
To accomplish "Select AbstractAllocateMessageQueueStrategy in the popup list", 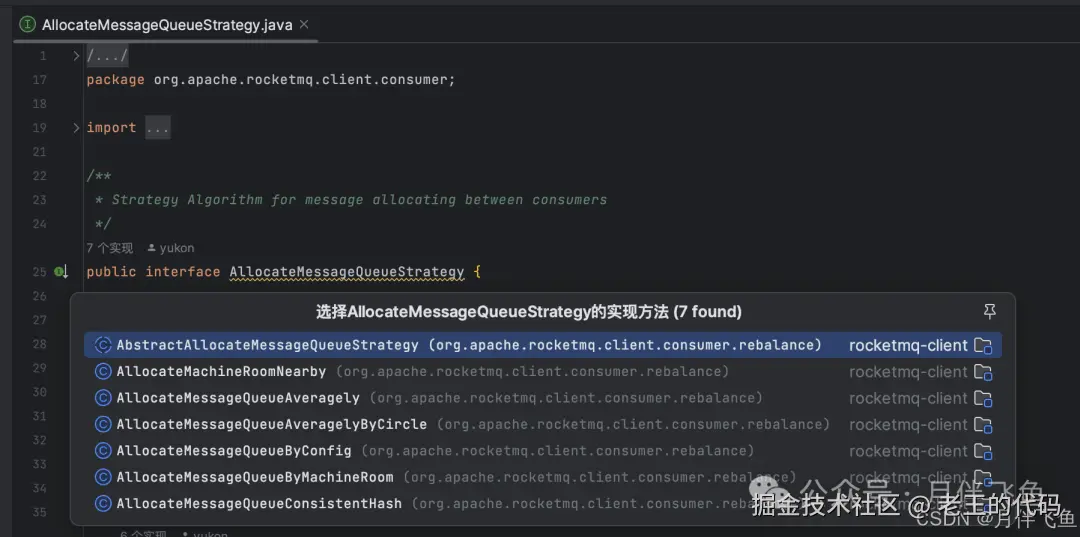I will (543, 345).
